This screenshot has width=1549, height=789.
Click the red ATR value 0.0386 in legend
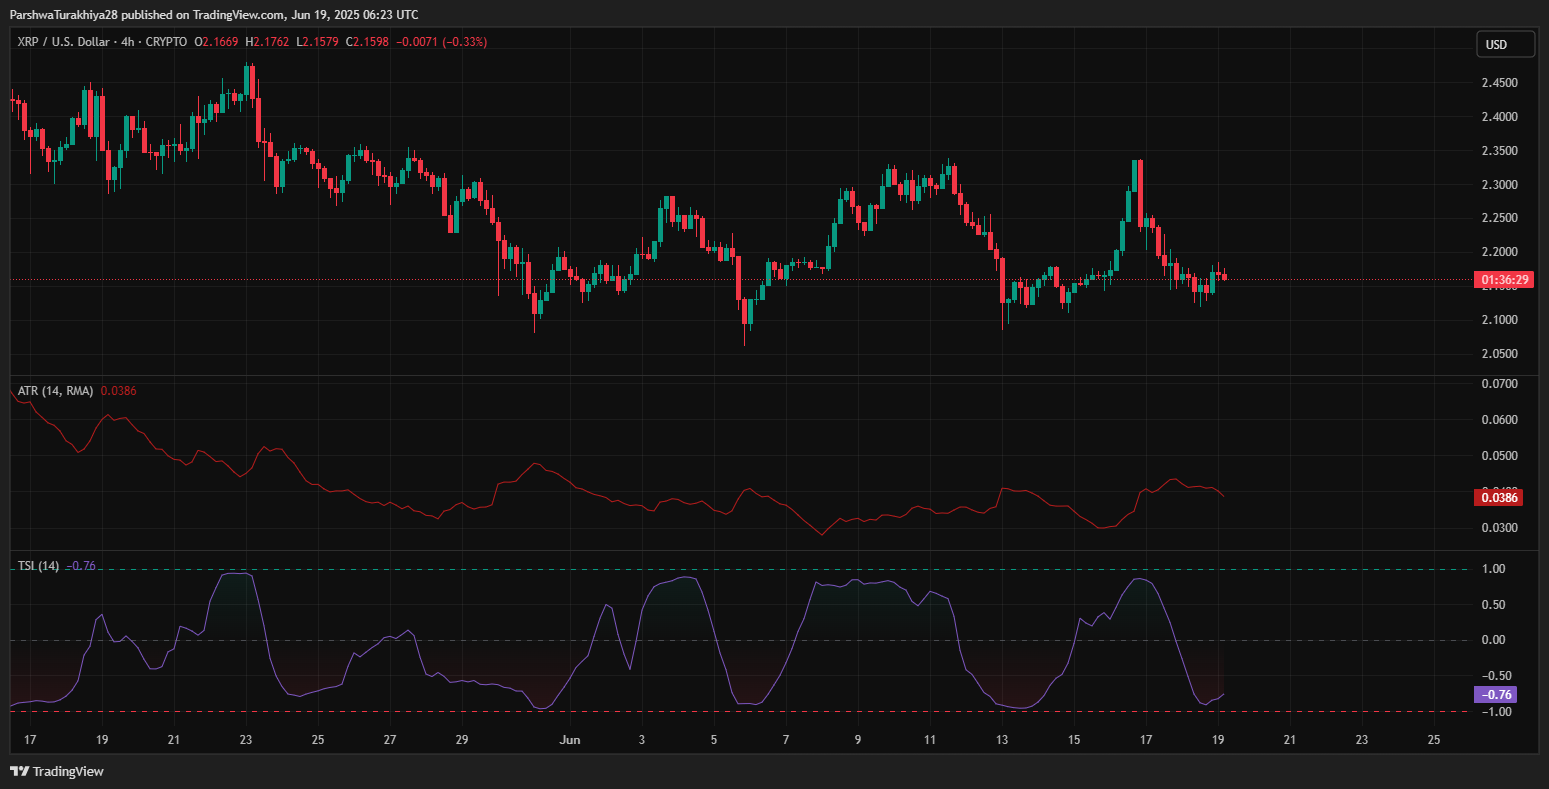coord(119,391)
